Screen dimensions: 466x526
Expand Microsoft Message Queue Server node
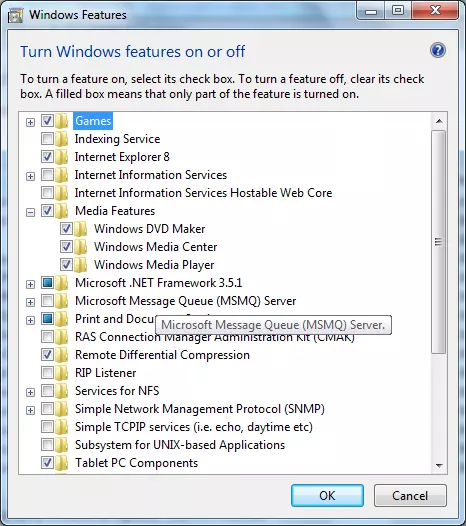(30, 302)
